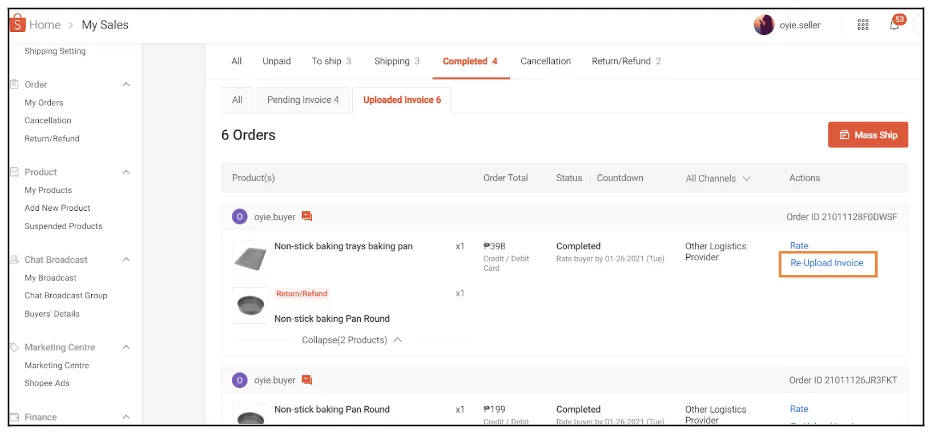Click the Shopee logo icon
Image resolution: width=930 pixels, height=434 pixels.
coord(17,24)
